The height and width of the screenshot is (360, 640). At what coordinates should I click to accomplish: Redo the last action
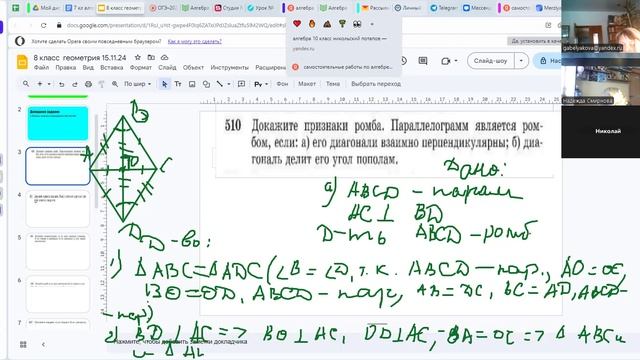tap(75, 84)
